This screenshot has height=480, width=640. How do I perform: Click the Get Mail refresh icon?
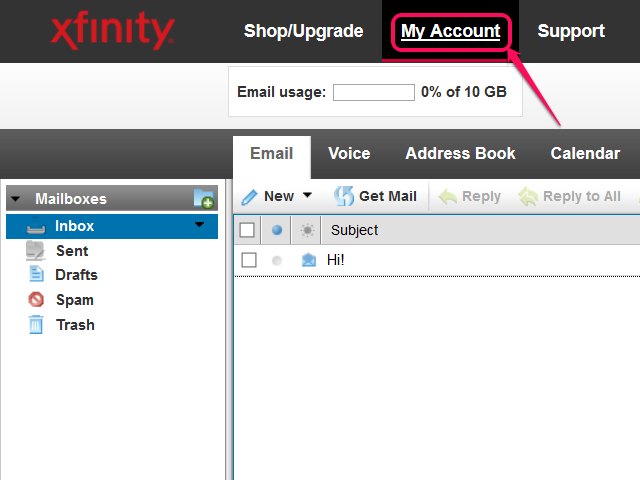(x=344, y=196)
